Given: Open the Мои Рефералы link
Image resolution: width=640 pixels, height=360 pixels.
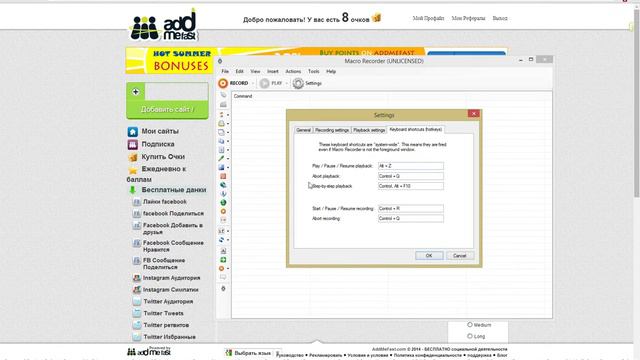Looking at the screenshot, I should tap(469, 18).
